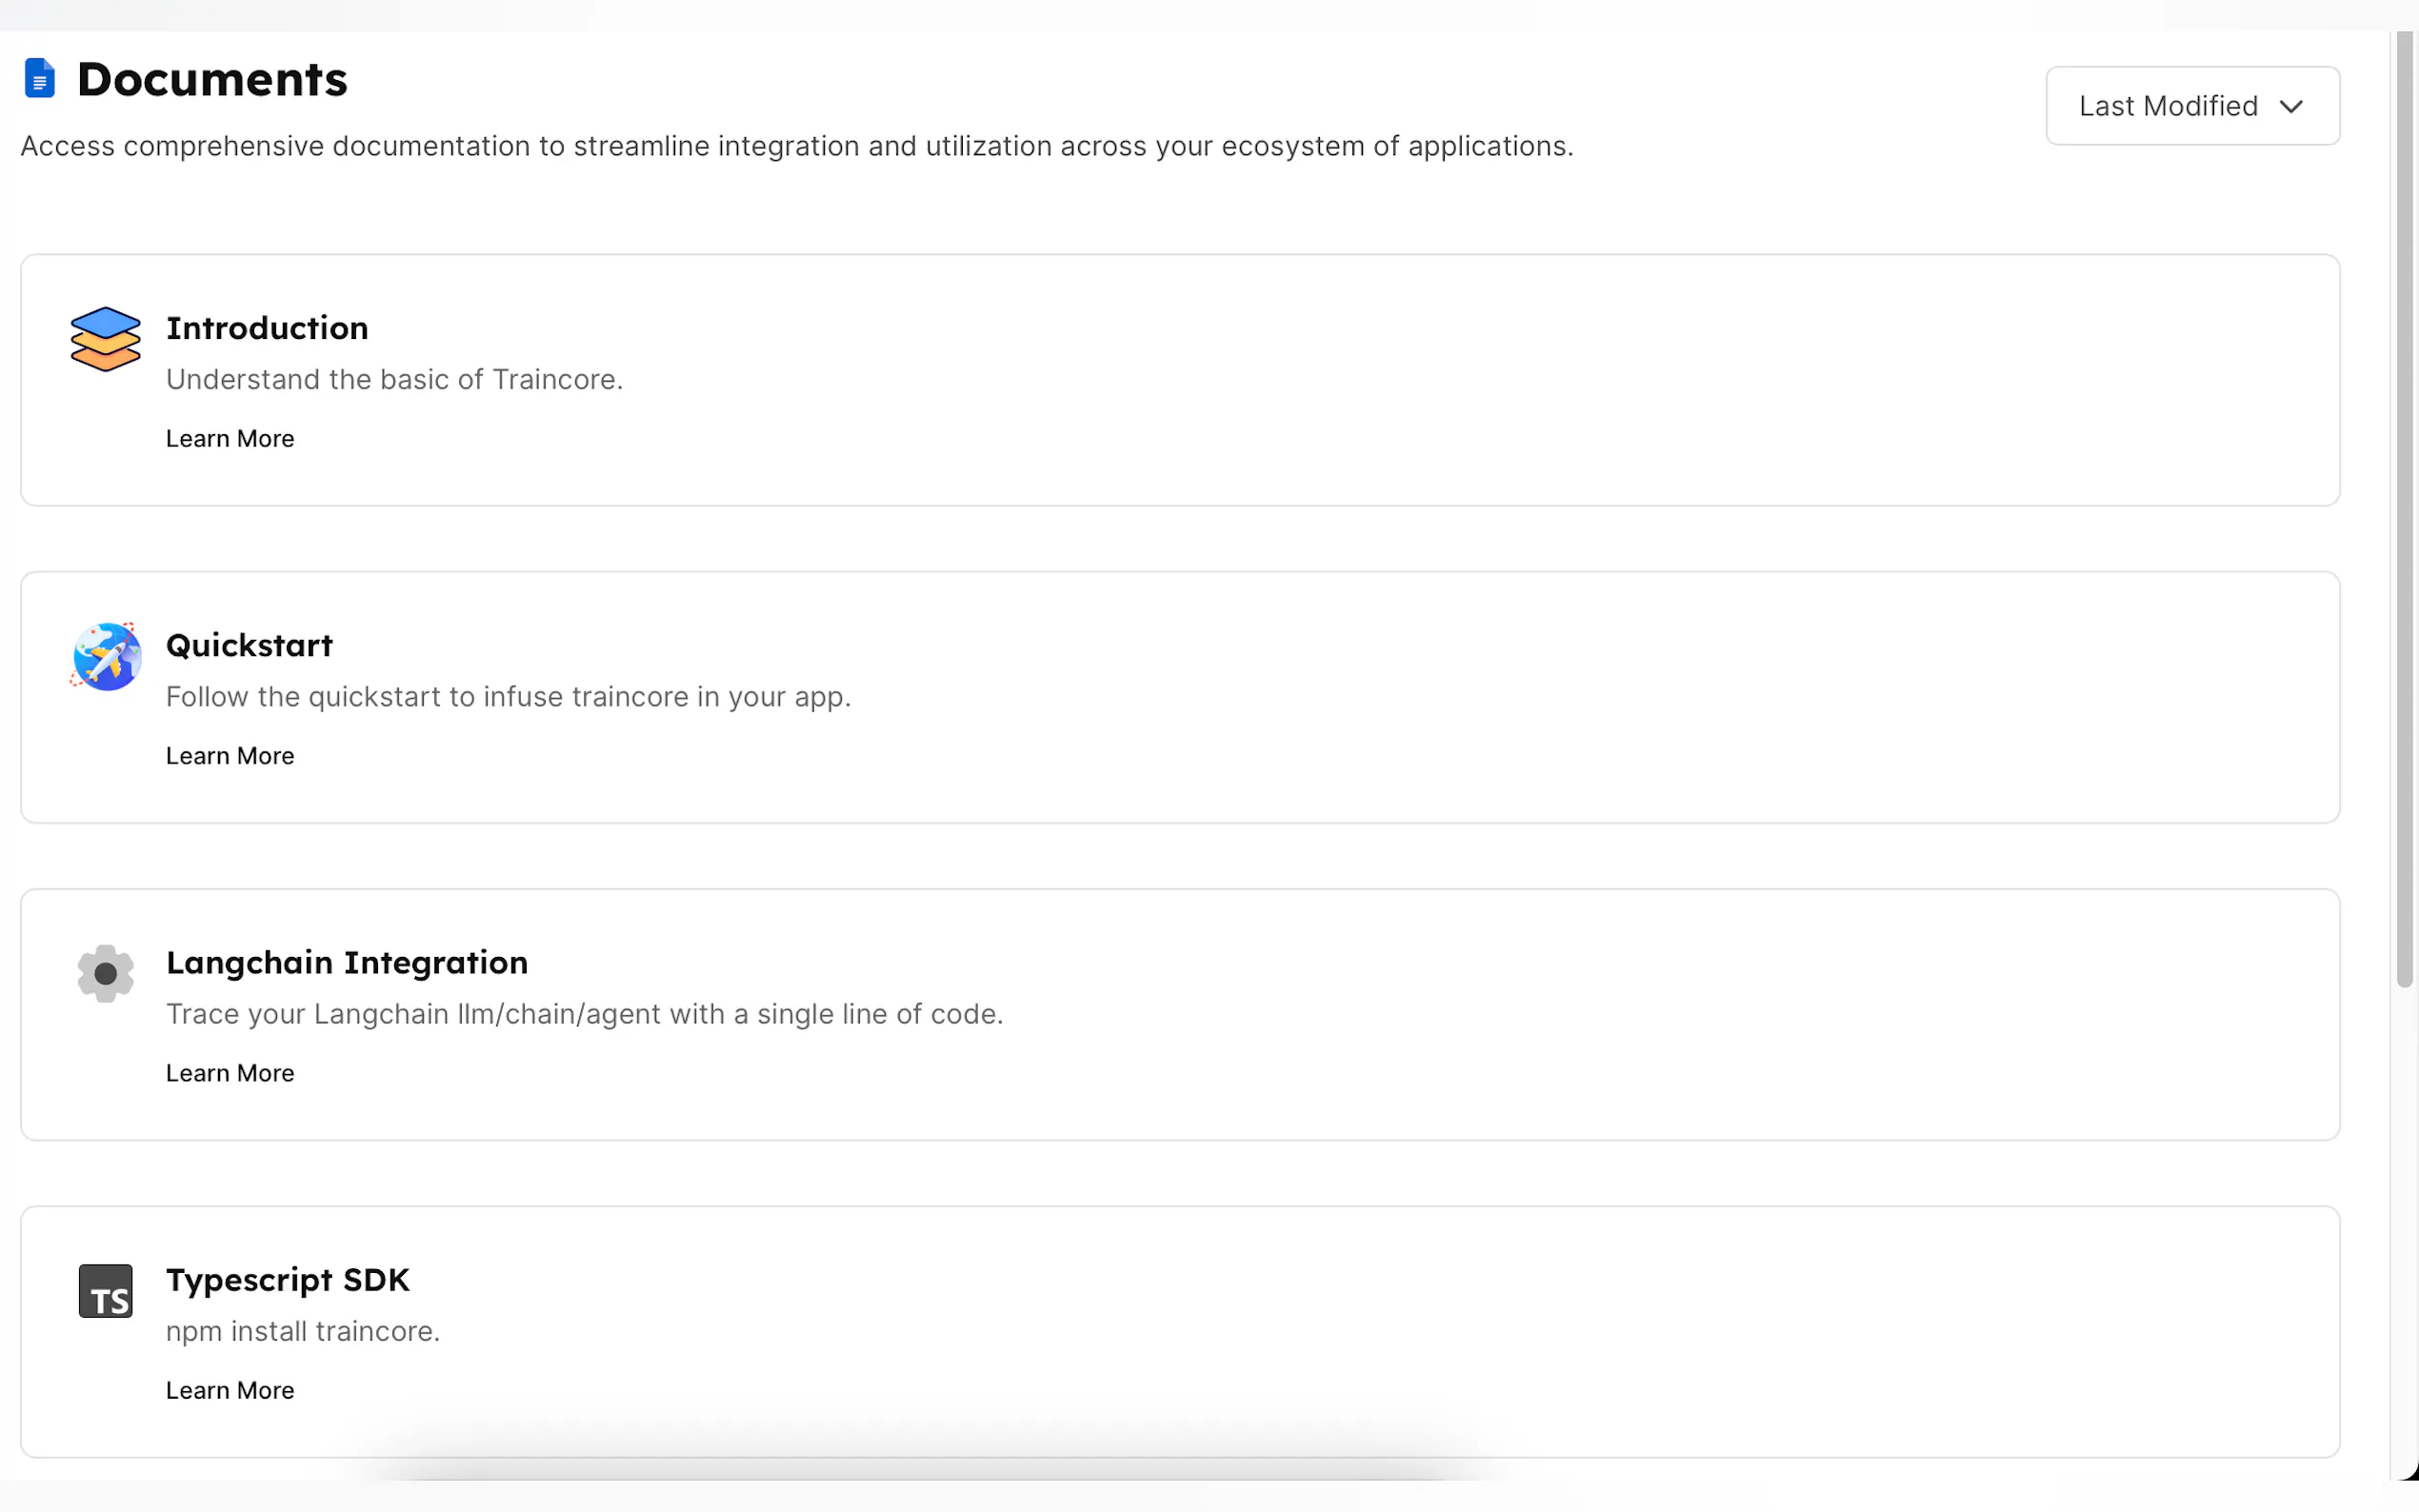2419x1512 pixels.
Task: Click the blue Documents page icon
Action: (39, 78)
